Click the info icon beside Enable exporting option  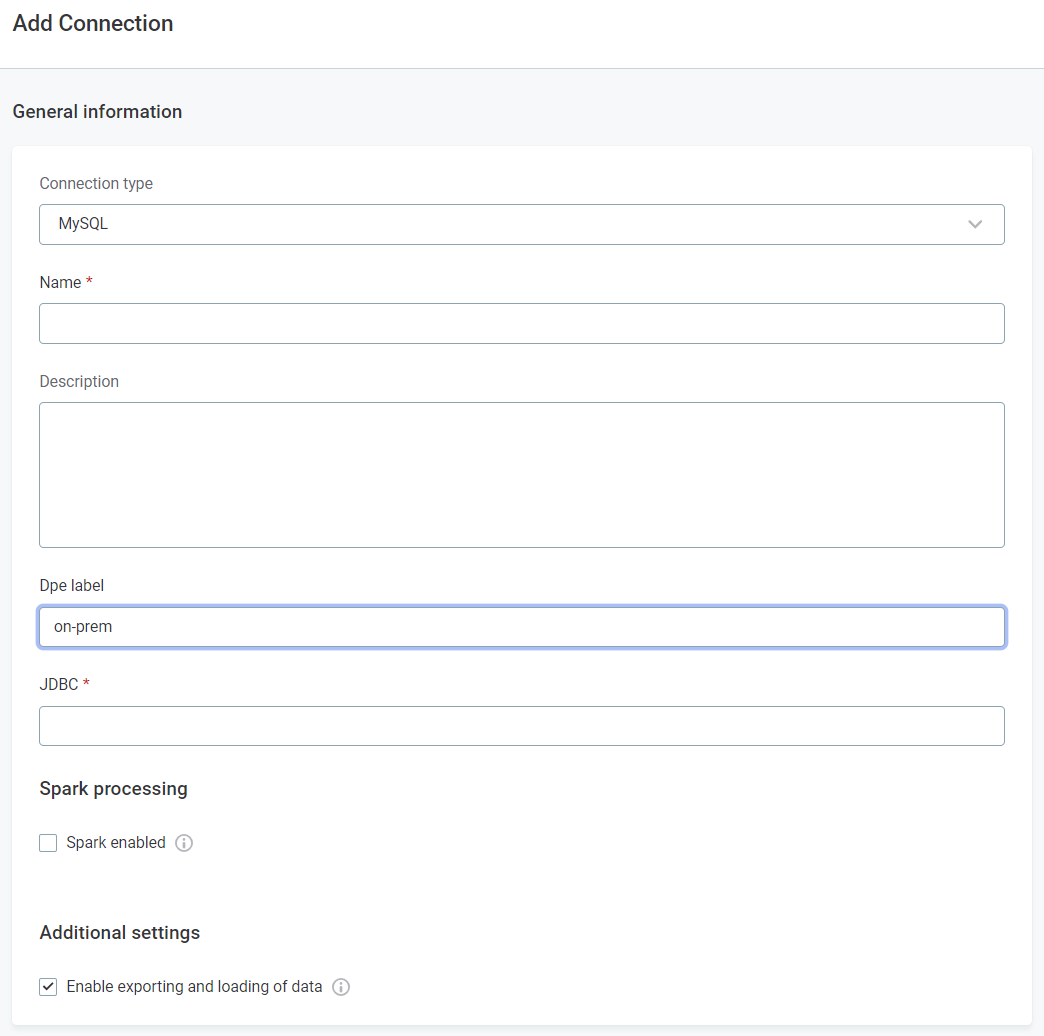[x=341, y=986]
